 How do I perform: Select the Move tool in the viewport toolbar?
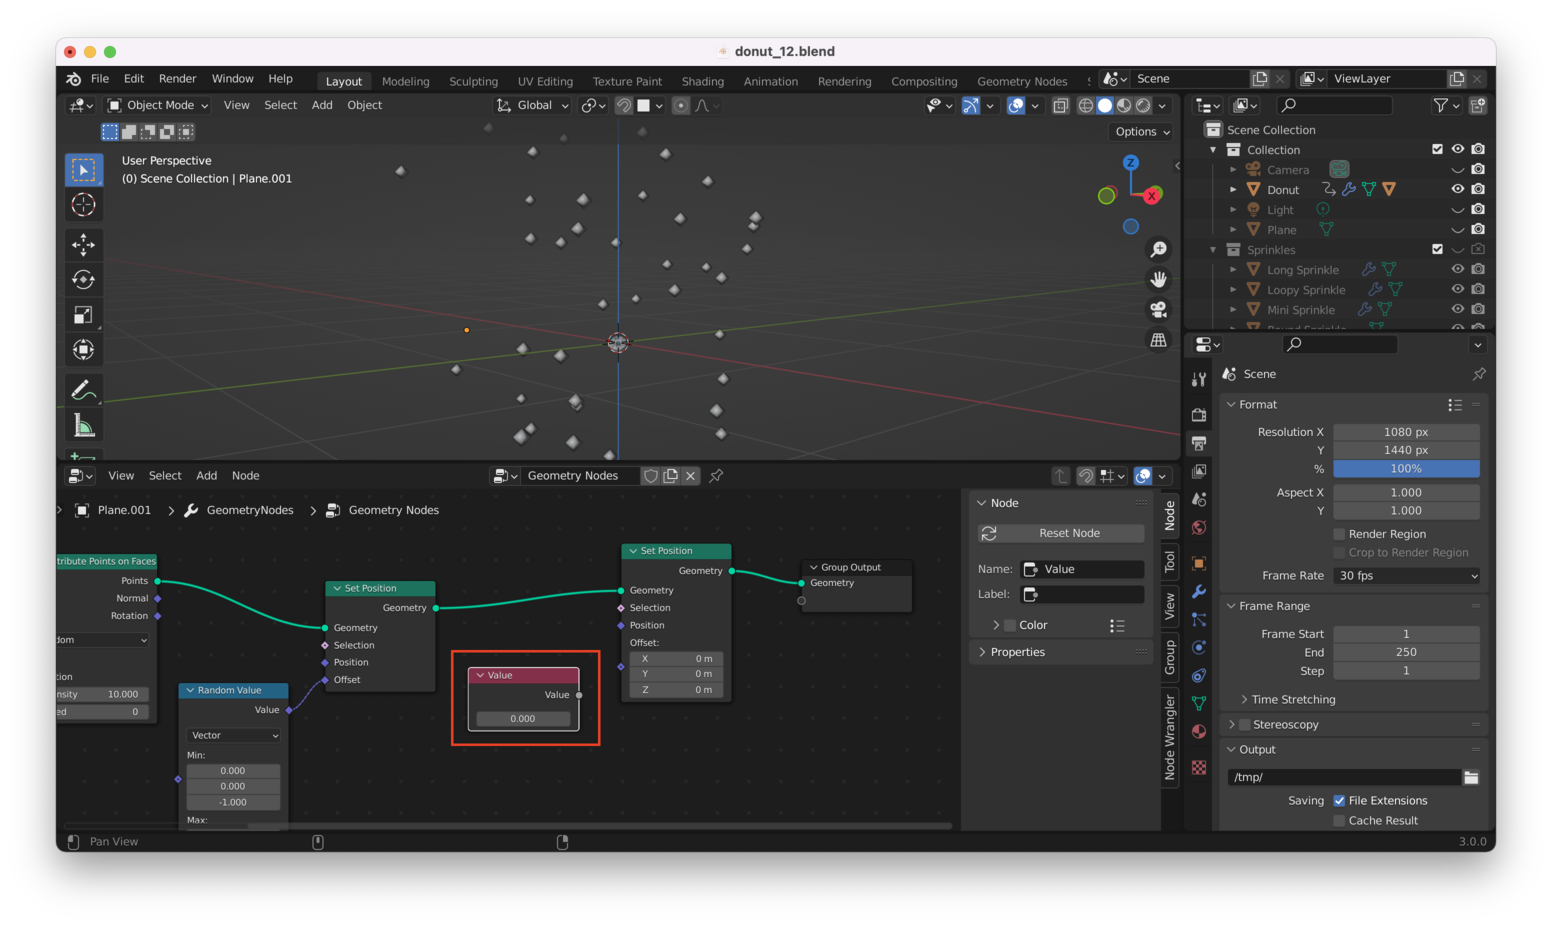click(x=84, y=244)
